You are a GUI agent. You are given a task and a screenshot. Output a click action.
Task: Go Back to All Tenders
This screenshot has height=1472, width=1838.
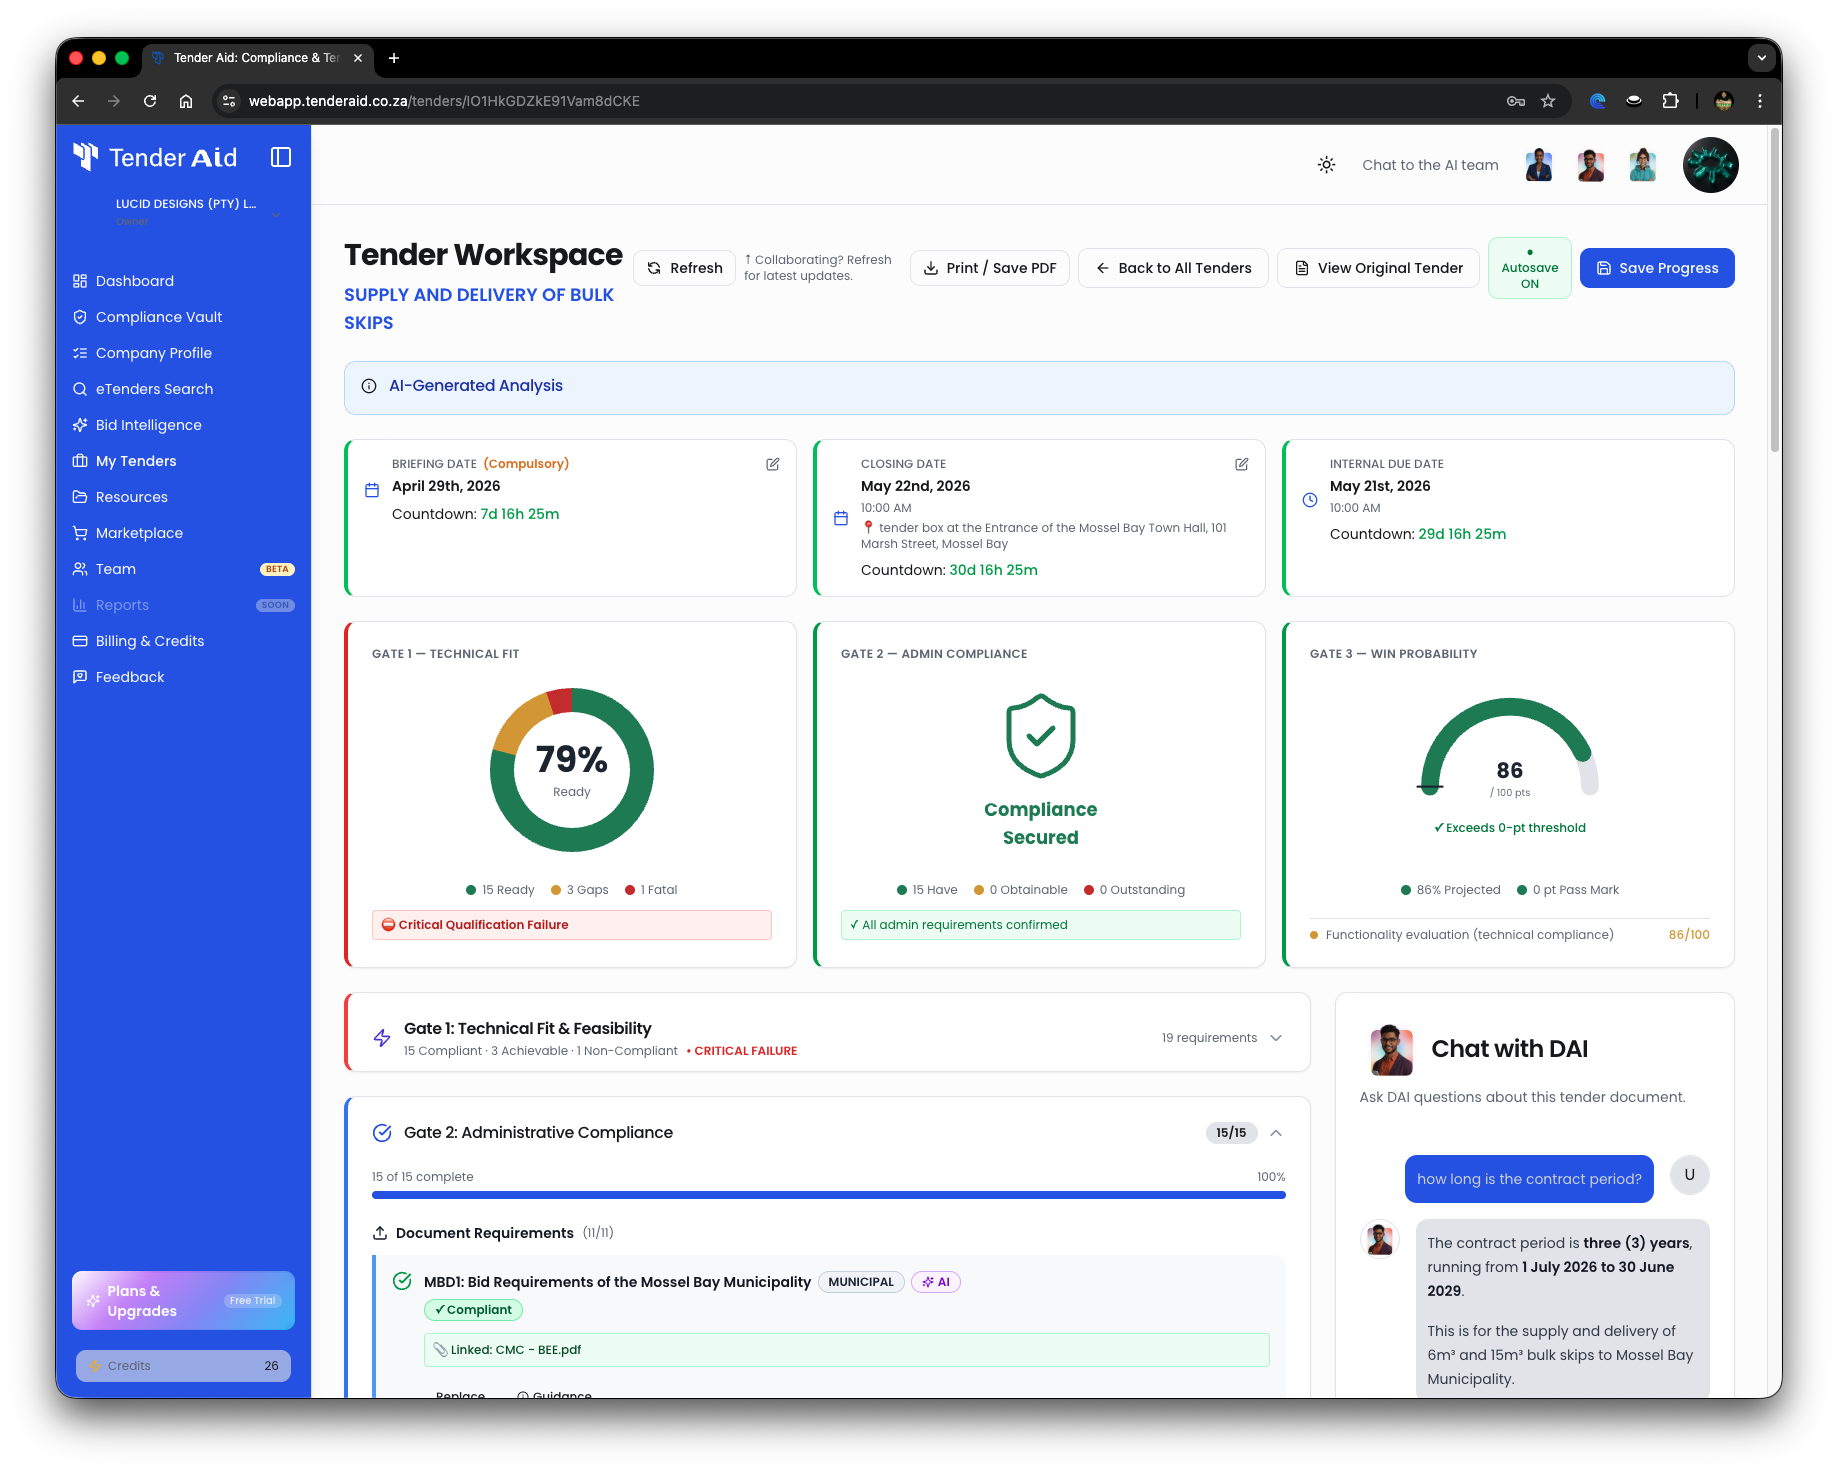click(x=1173, y=268)
